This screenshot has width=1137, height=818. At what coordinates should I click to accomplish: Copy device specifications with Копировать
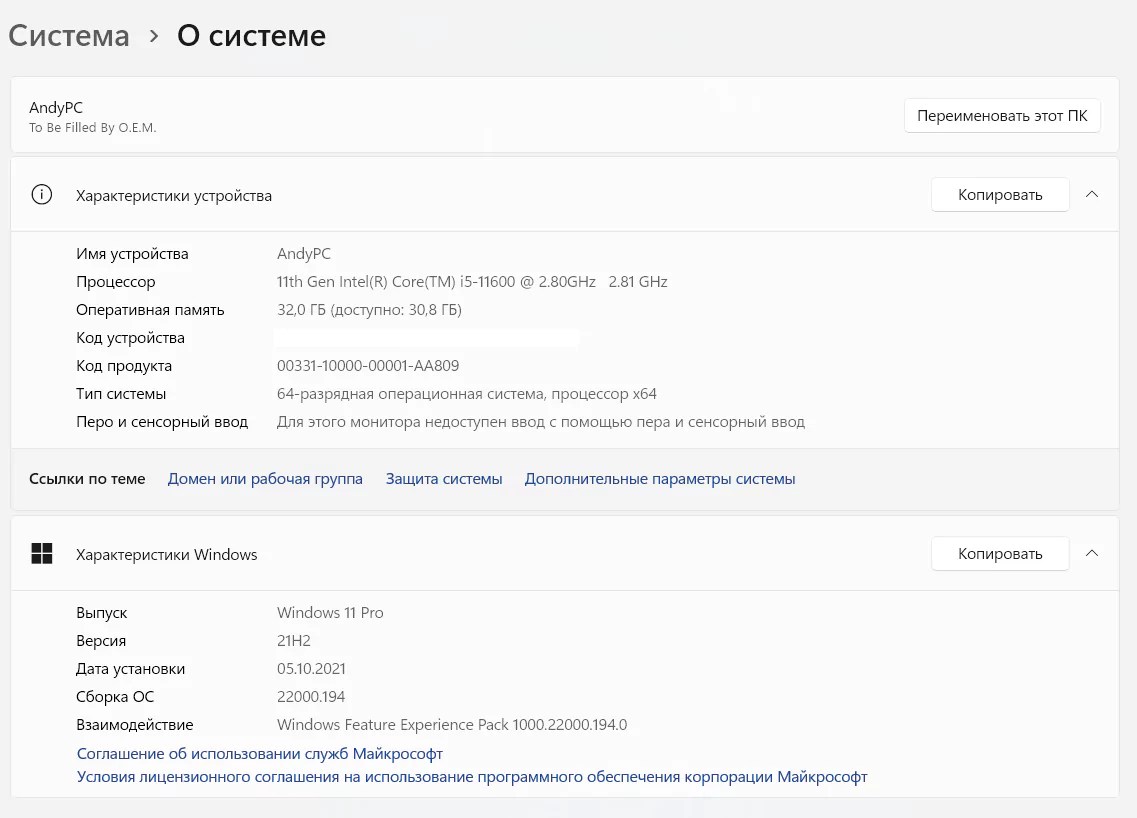tap(1000, 194)
